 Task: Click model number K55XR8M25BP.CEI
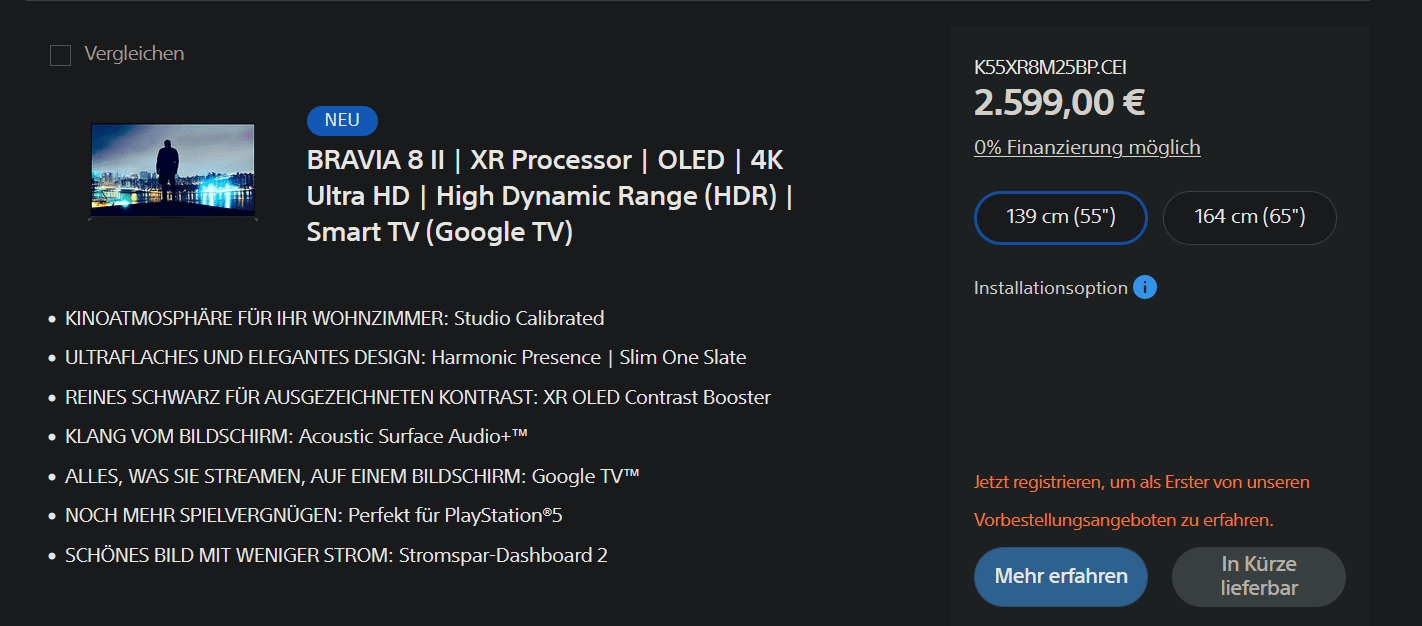click(1050, 68)
